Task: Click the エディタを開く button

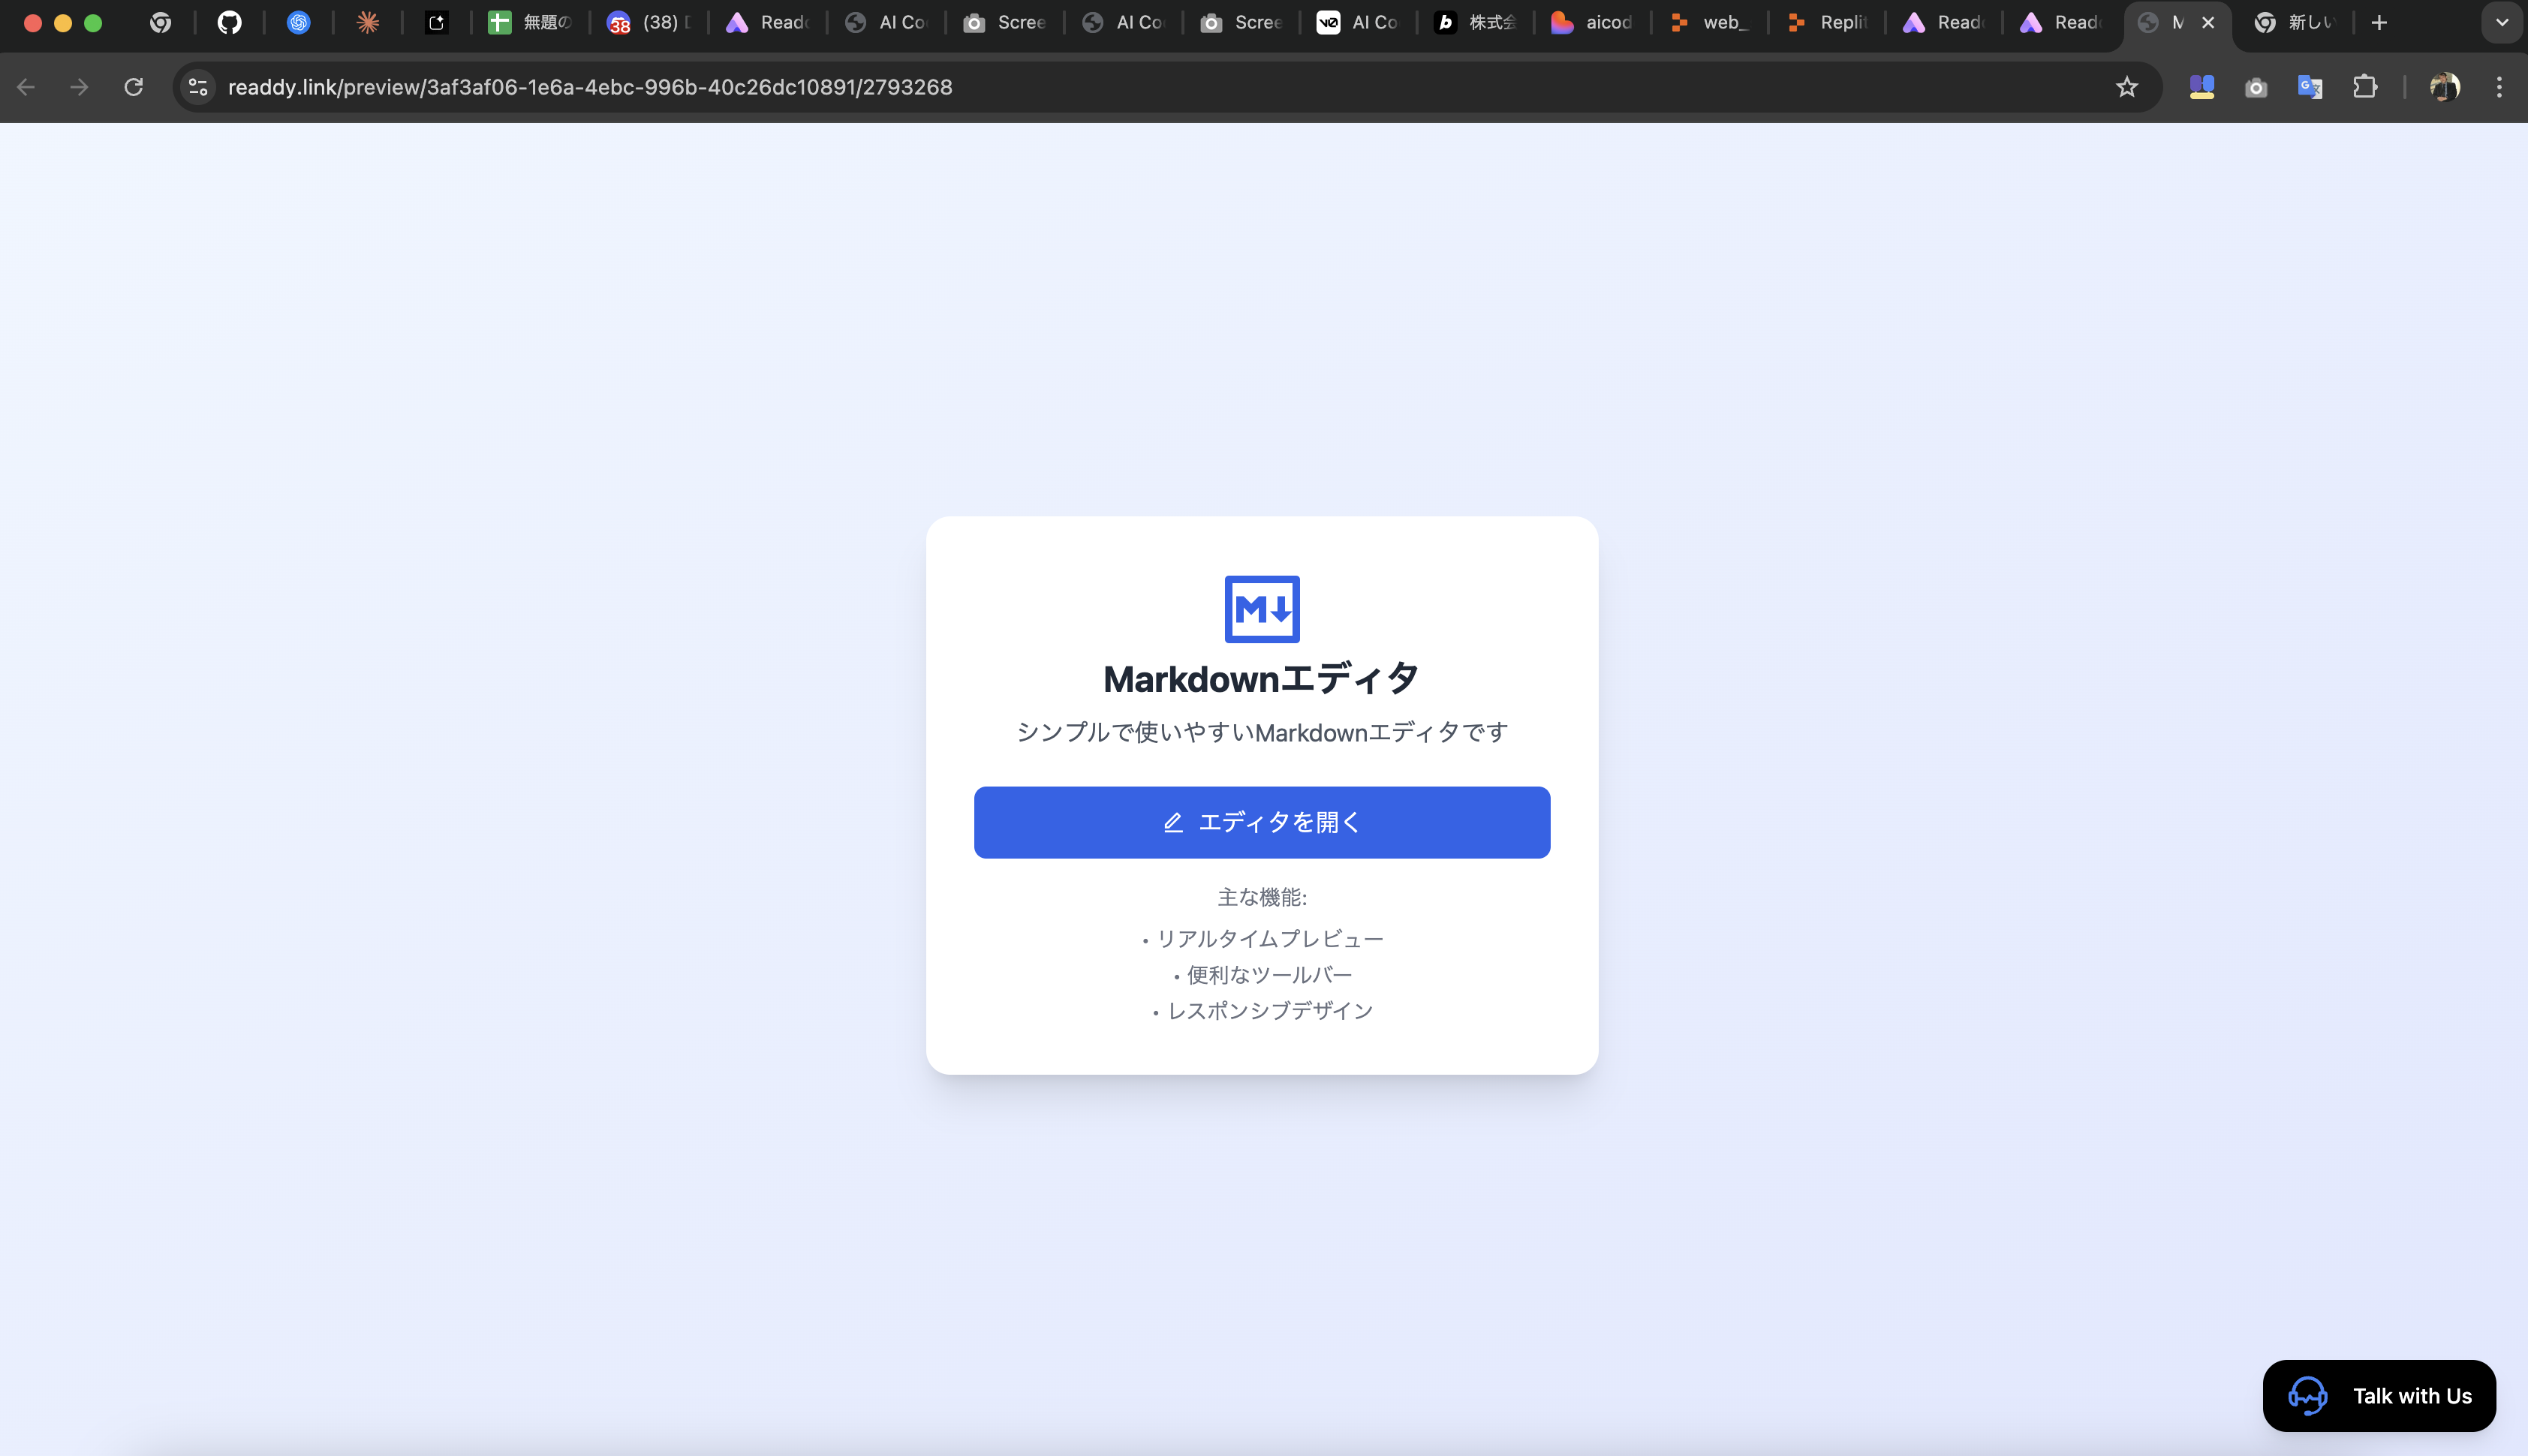Action: (x=1261, y=821)
